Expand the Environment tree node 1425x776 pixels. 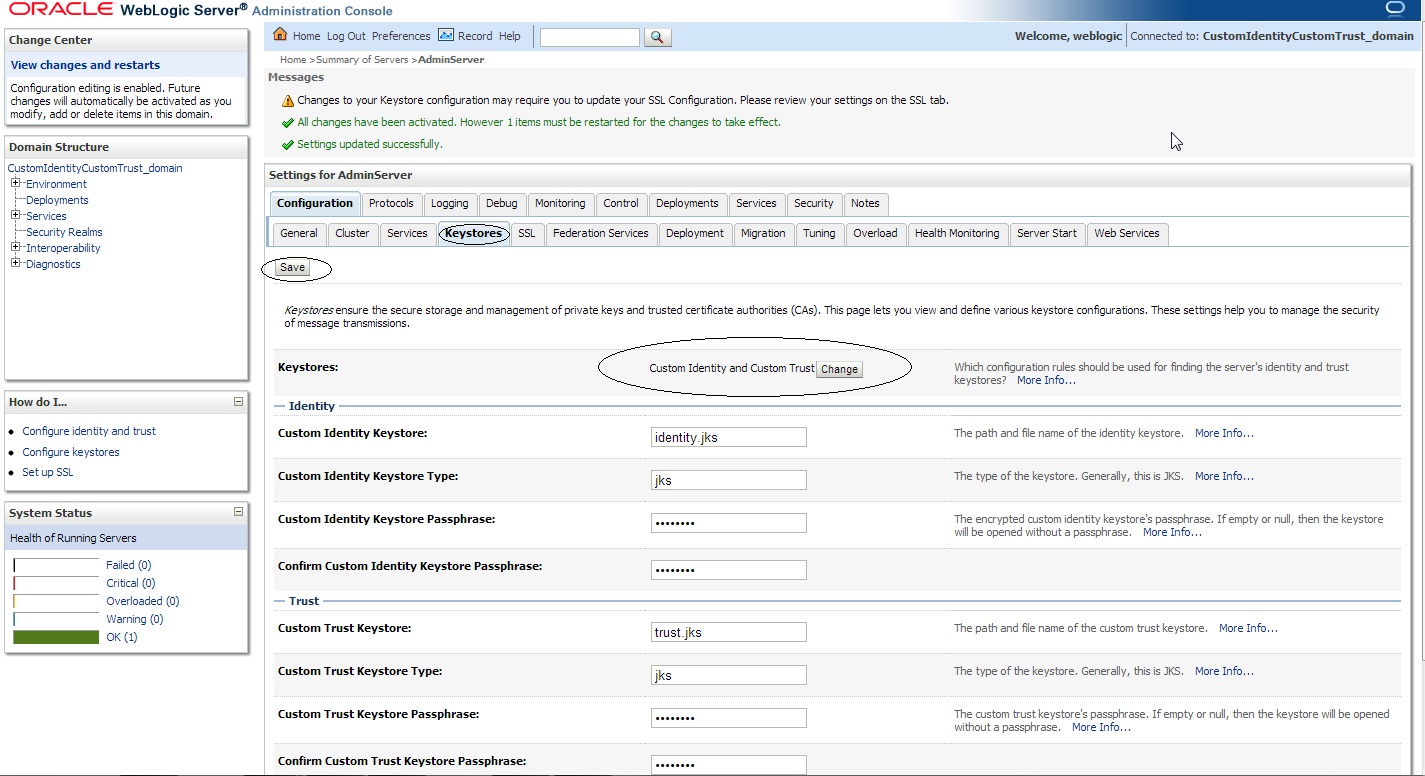click(x=16, y=184)
